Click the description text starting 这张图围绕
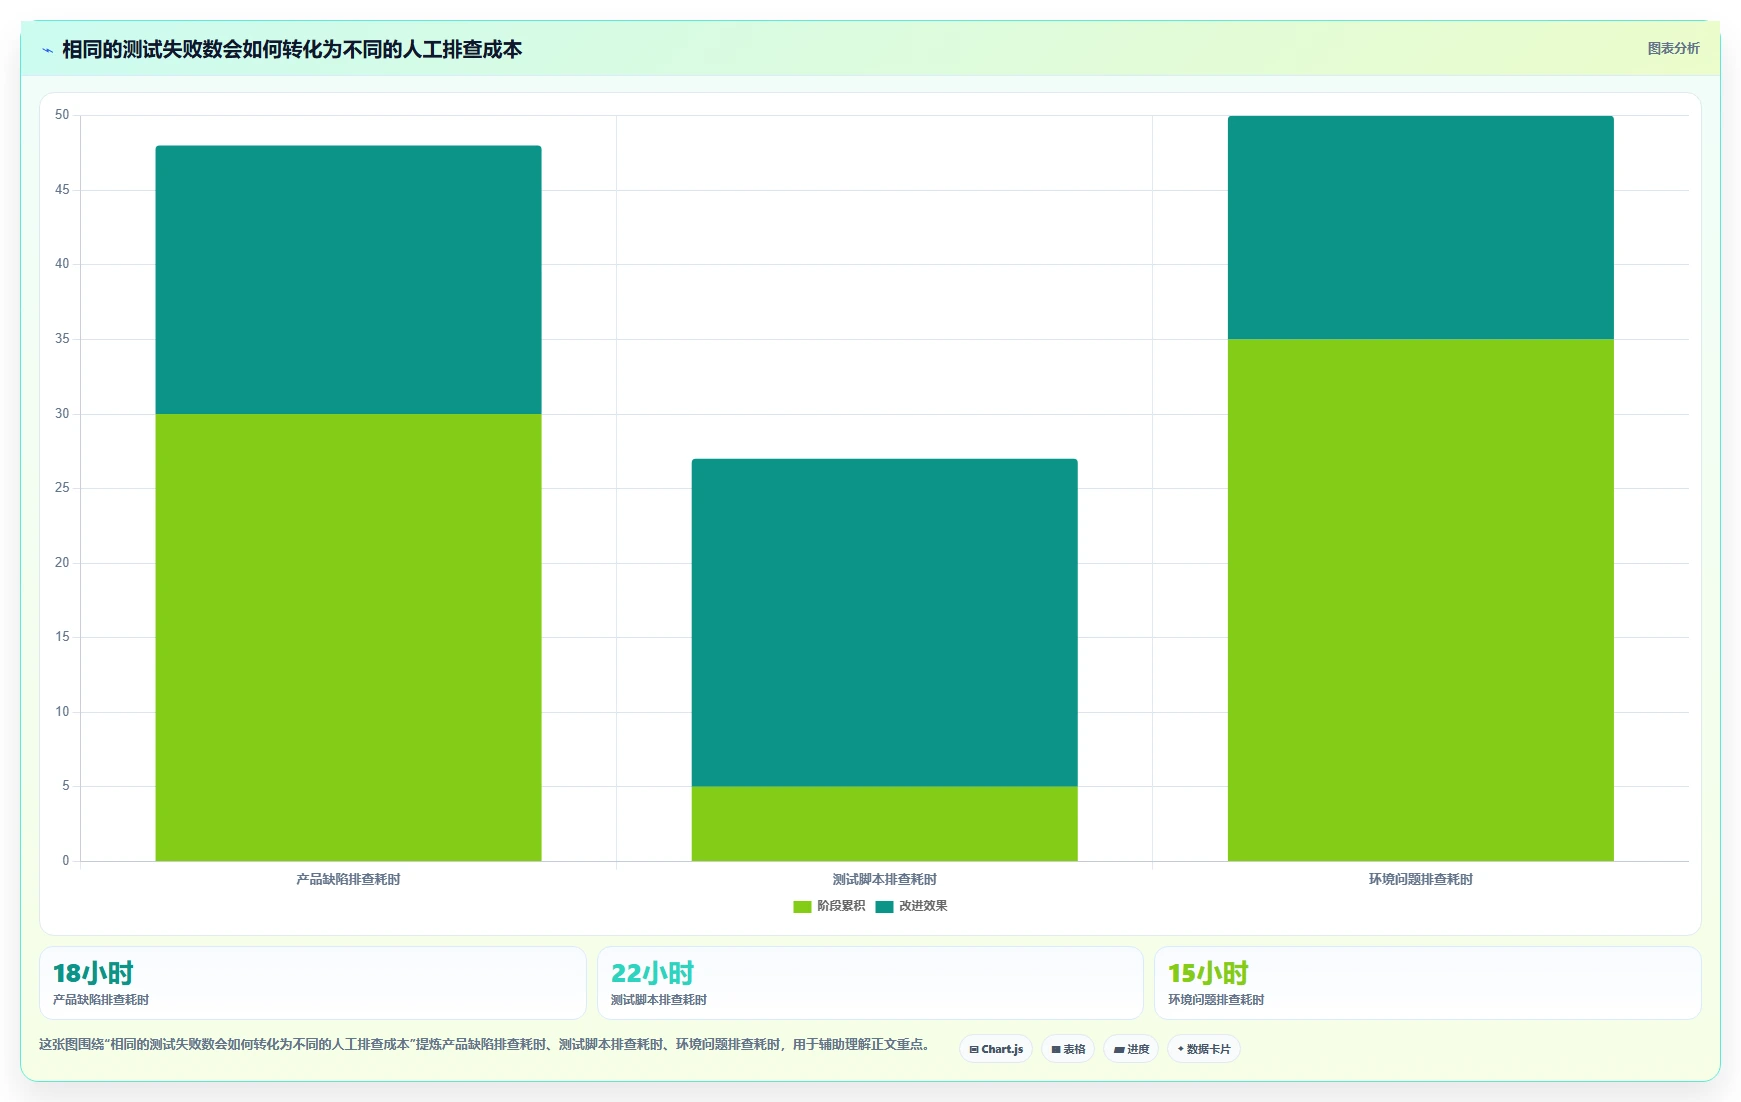 [487, 1045]
